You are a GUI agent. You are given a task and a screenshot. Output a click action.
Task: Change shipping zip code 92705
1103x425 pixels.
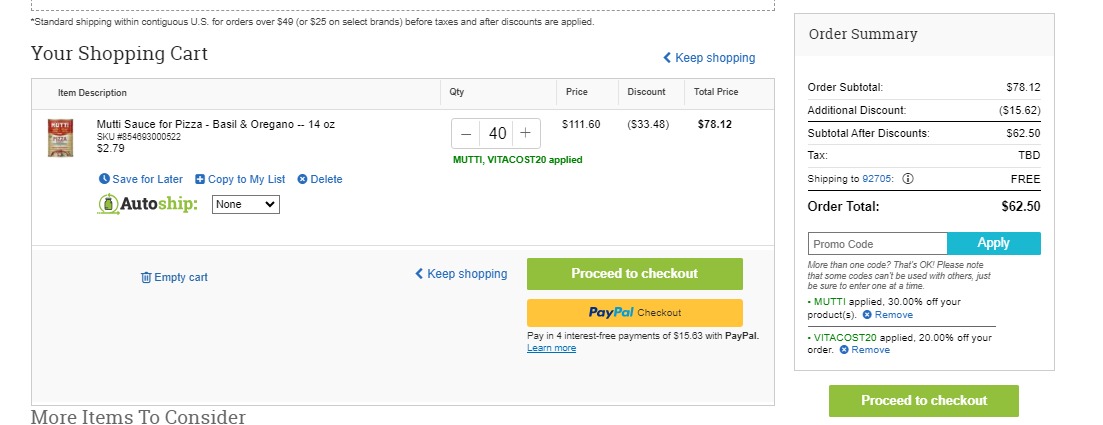(877, 179)
